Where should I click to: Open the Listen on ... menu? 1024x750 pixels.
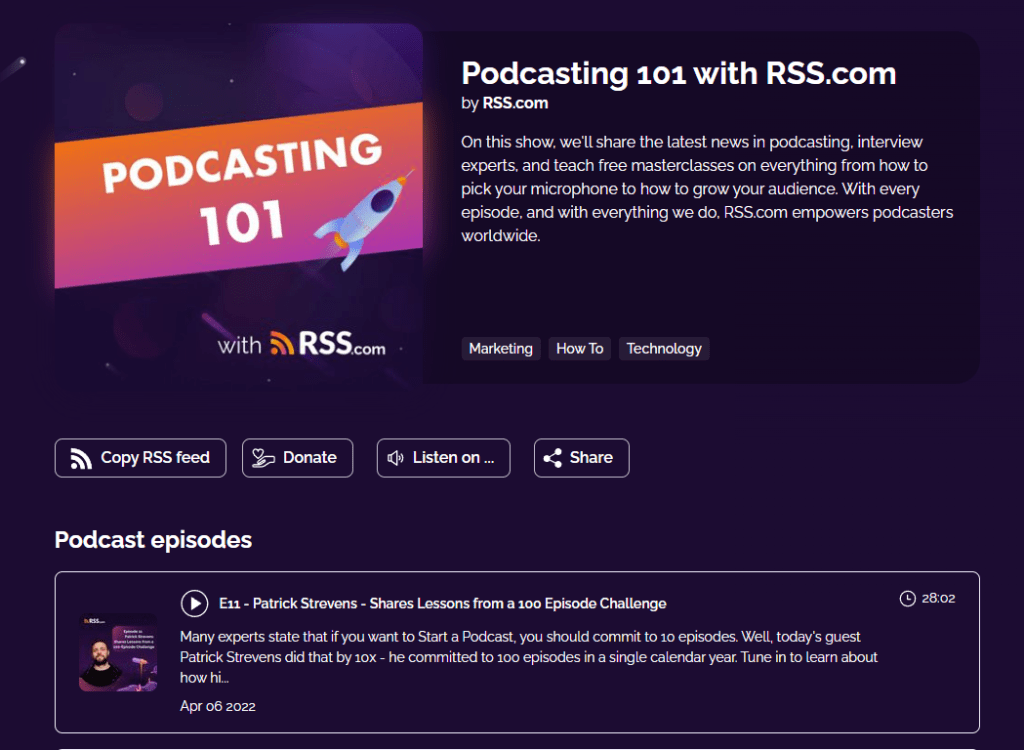tap(443, 458)
